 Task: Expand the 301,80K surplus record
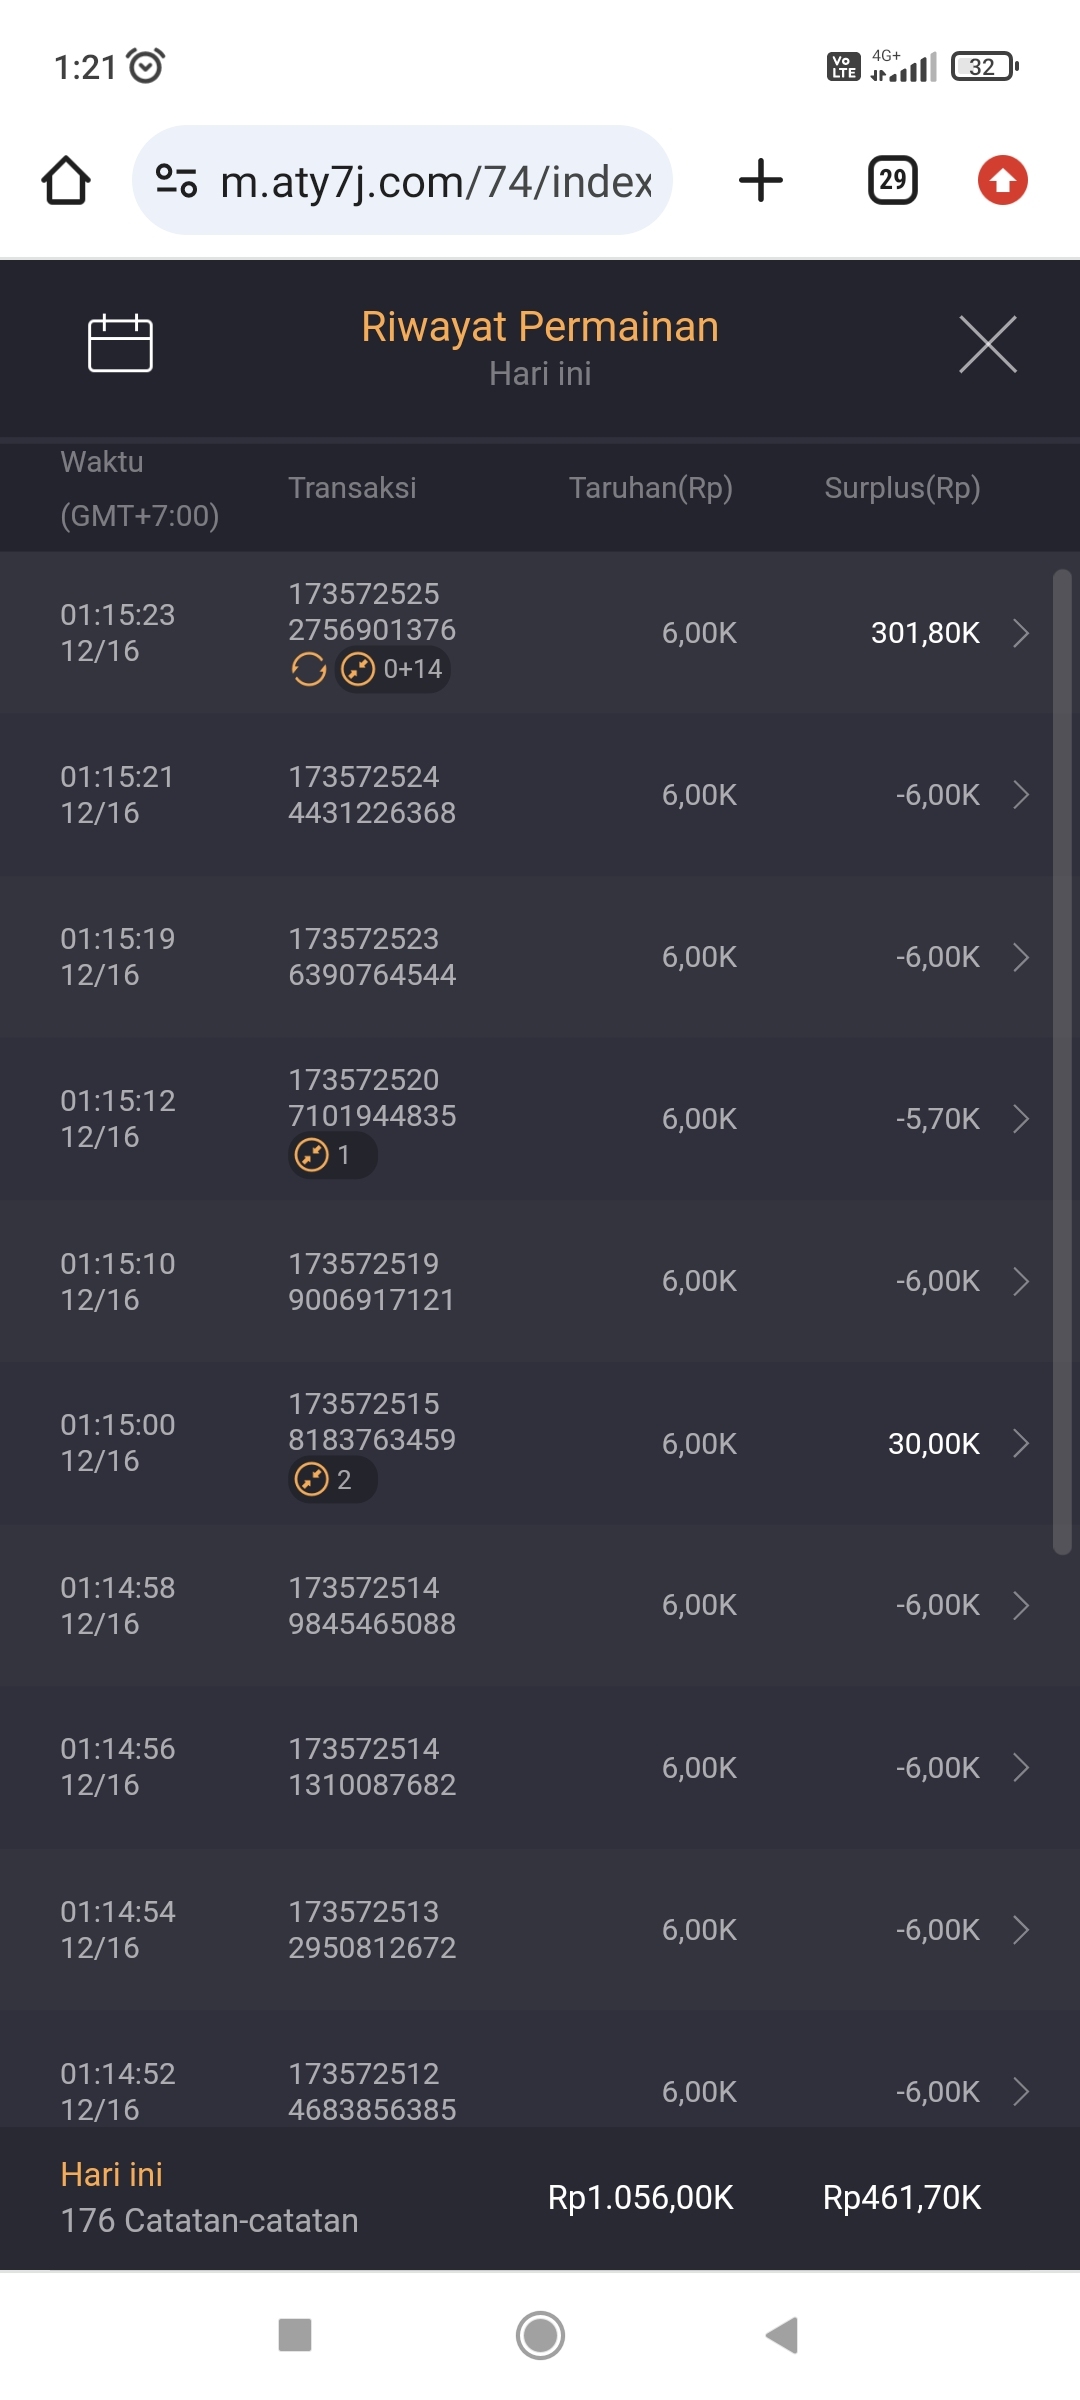1020,633
